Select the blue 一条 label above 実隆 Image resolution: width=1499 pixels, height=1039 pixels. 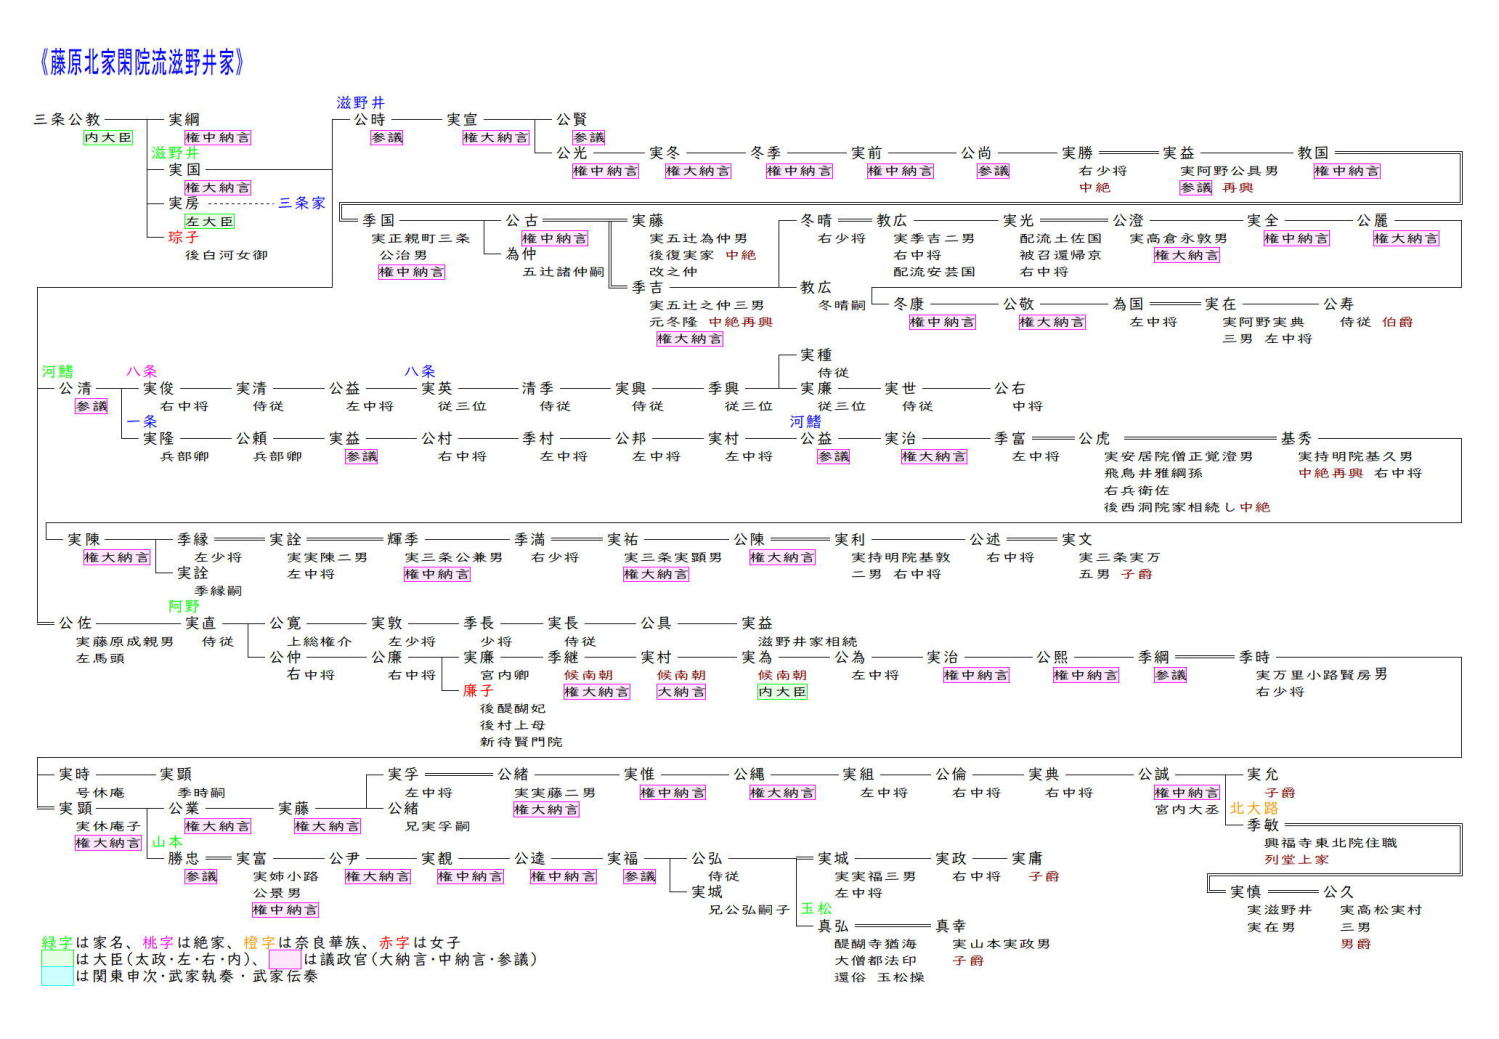142,422
